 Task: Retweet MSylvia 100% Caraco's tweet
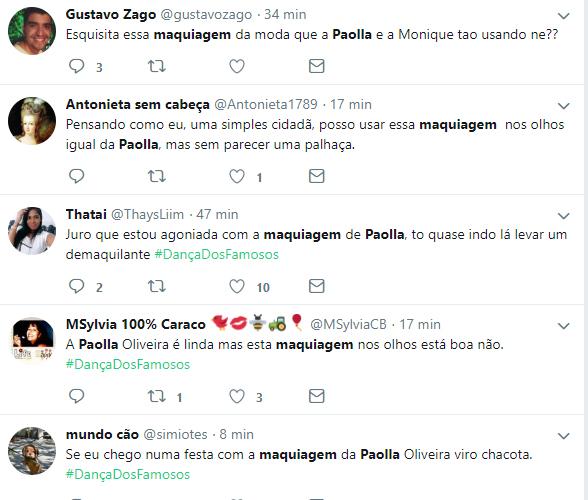(156, 396)
